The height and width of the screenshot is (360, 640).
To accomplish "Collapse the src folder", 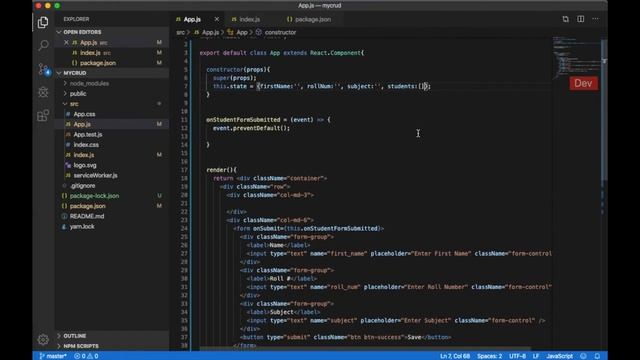I will click(x=74, y=104).
